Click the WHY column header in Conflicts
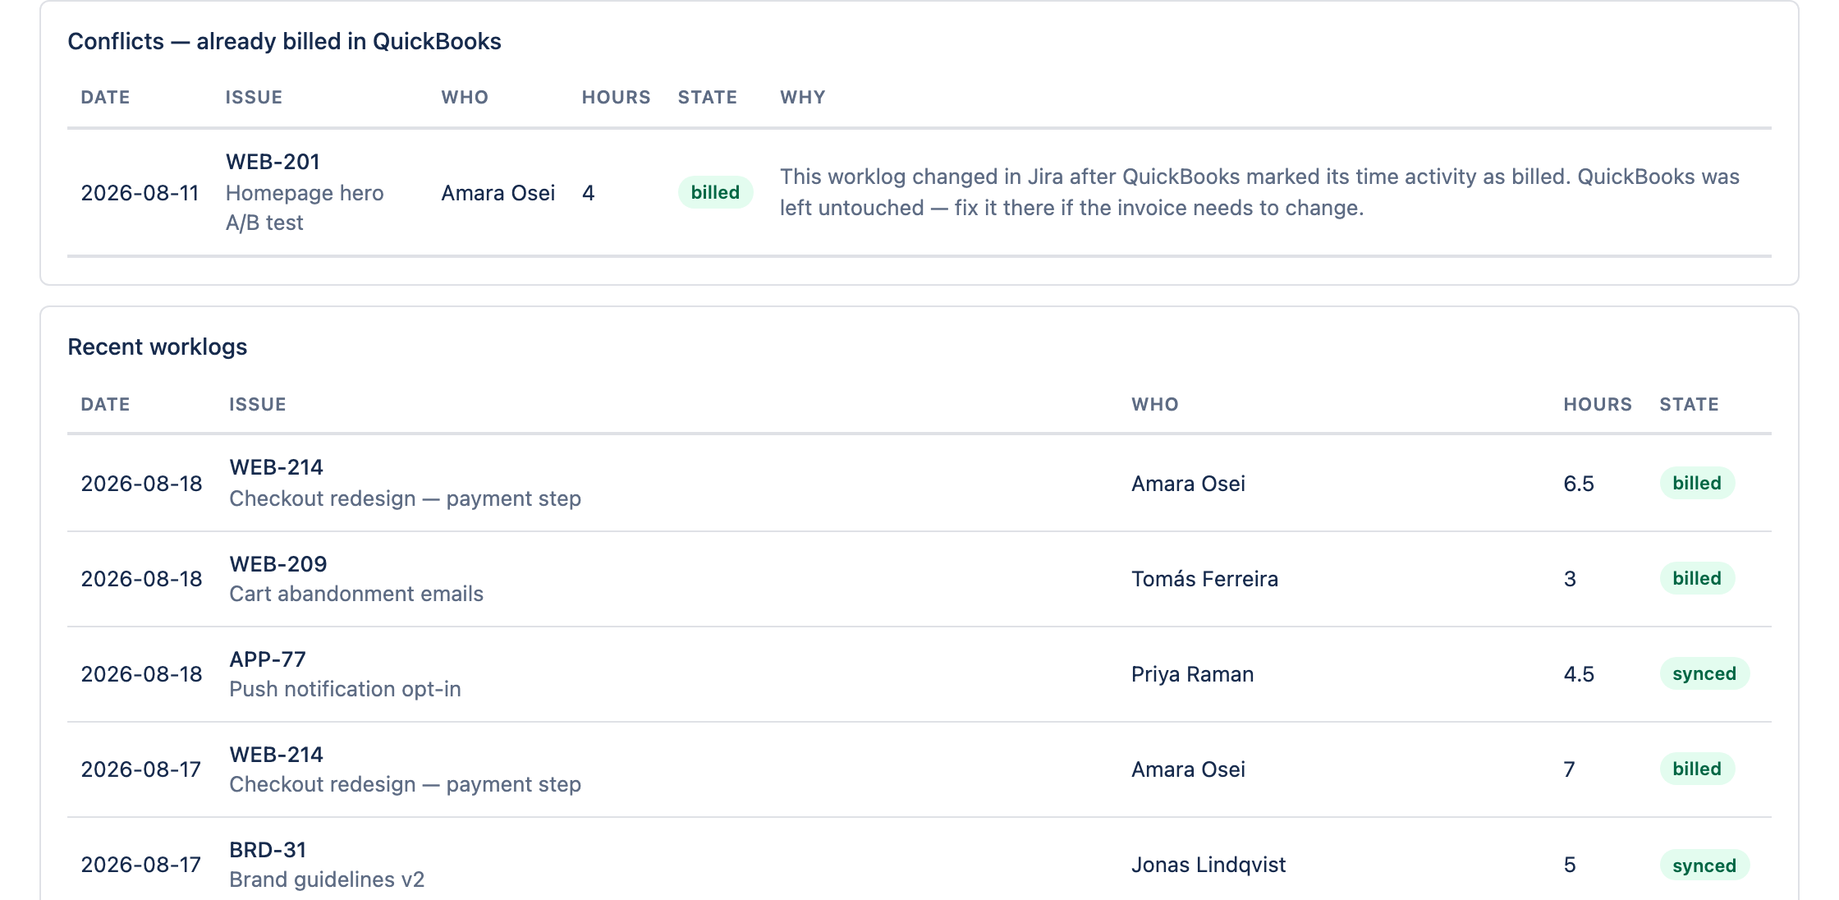1839x900 pixels. click(x=802, y=97)
